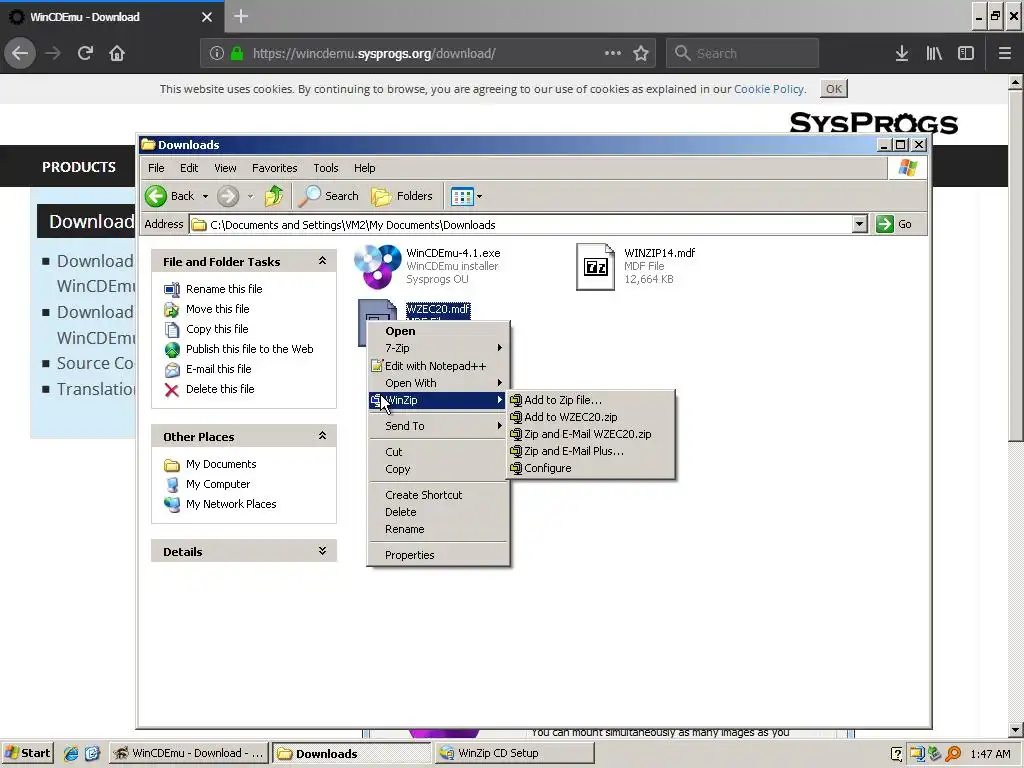The width and height of the screenshot is (1024, 768).
Task: Click the Firefox Search box
Action: pos(743,53)
